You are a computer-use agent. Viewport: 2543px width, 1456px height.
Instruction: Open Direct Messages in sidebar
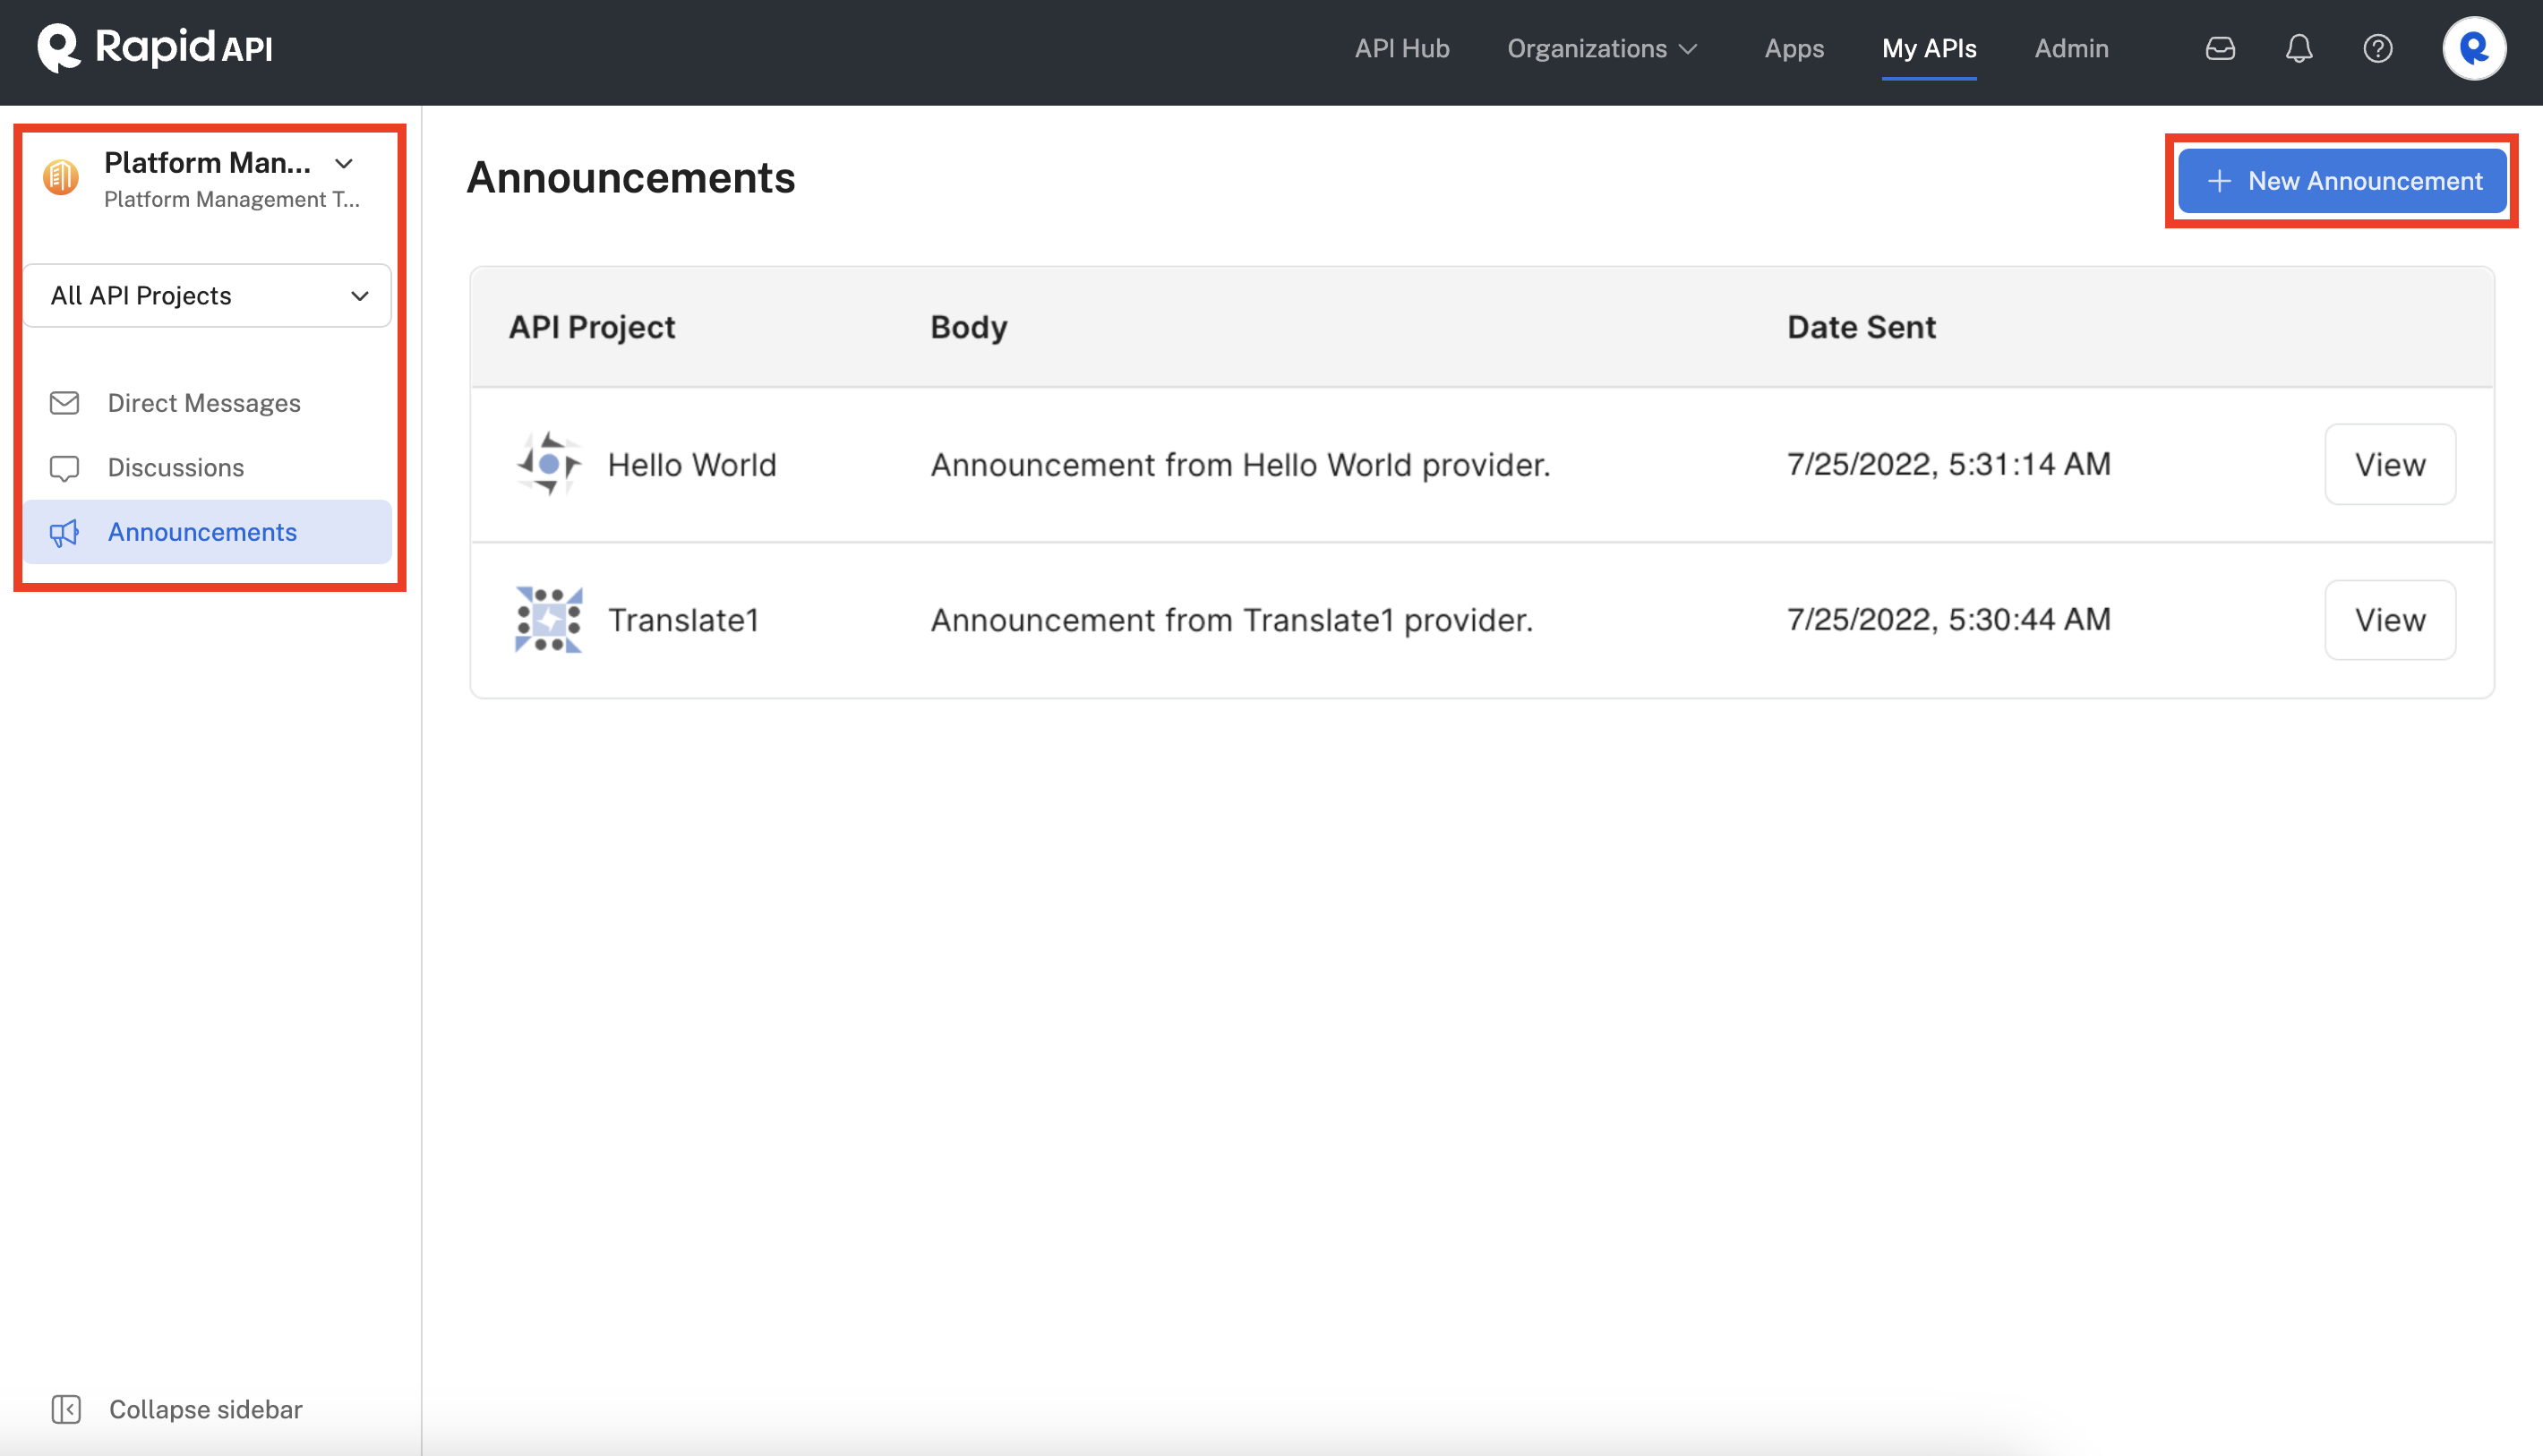coord(204,403)
